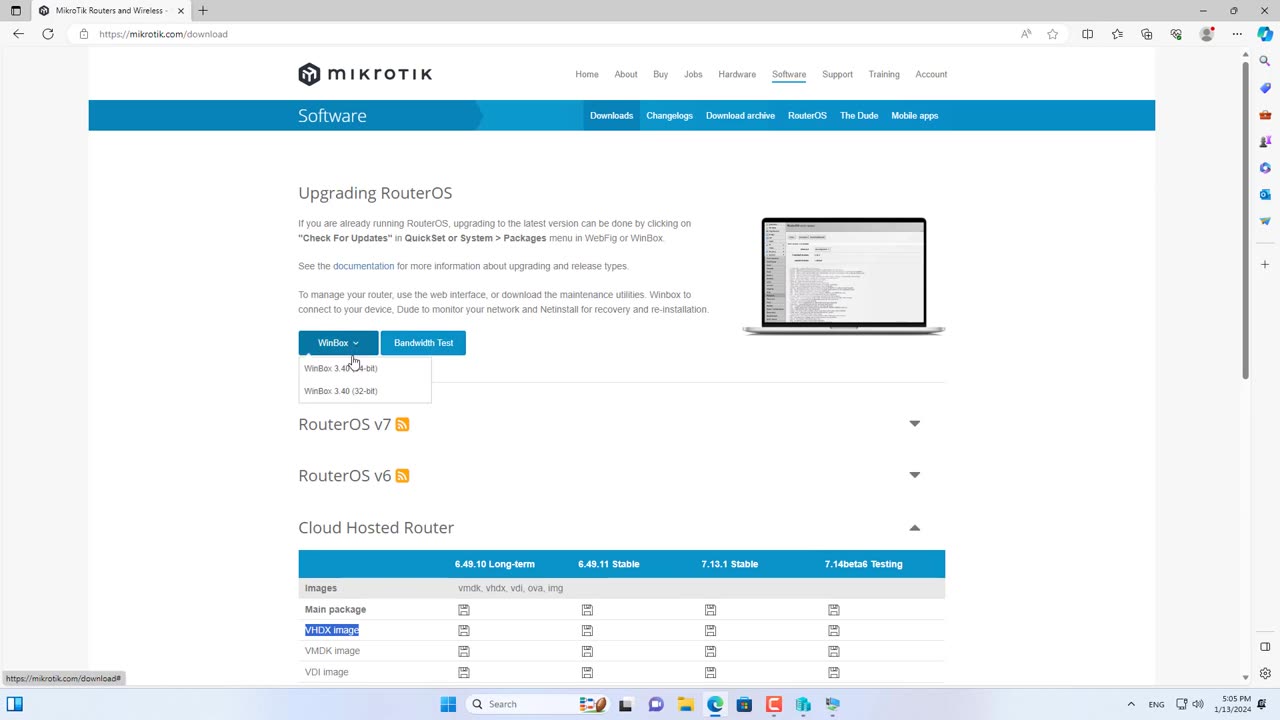The height and width of the screenshot is (720, 1280).
Task: Download VHDX image for 7.13.1 Stable
Action: pos(710,631)
